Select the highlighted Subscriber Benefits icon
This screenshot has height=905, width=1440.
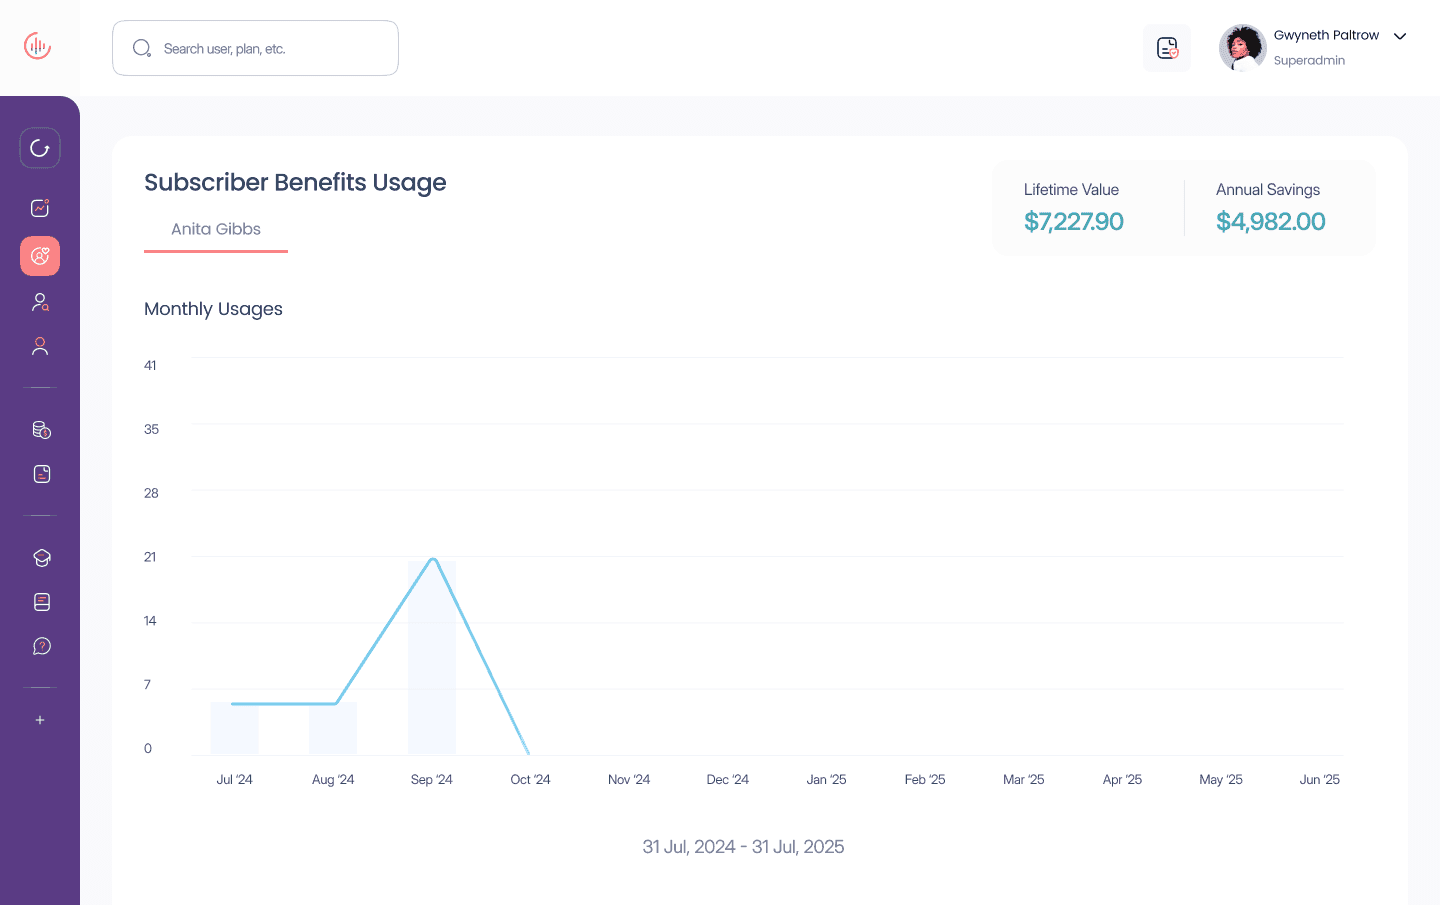40,256
